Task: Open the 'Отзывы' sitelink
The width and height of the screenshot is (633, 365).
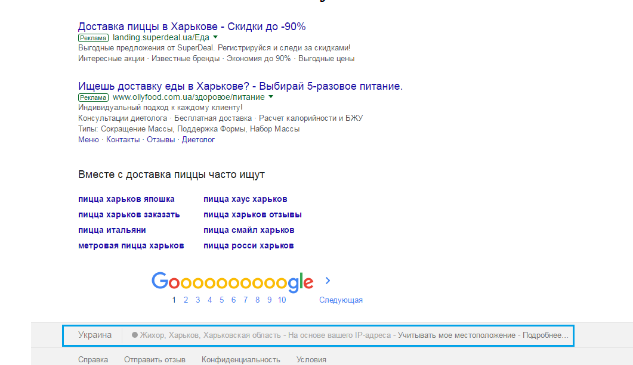Action: tap(161, 140)
